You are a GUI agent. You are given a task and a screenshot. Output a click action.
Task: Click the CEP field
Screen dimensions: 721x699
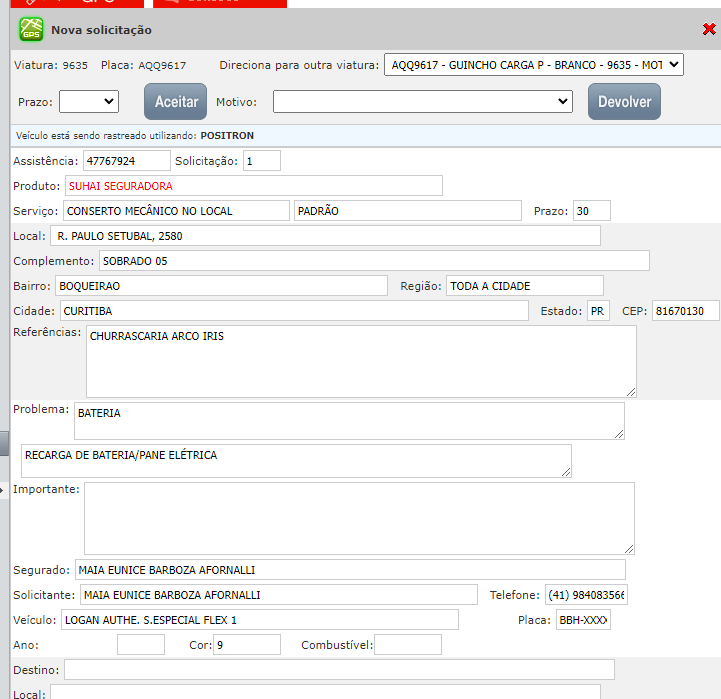[x=685, y=311]
